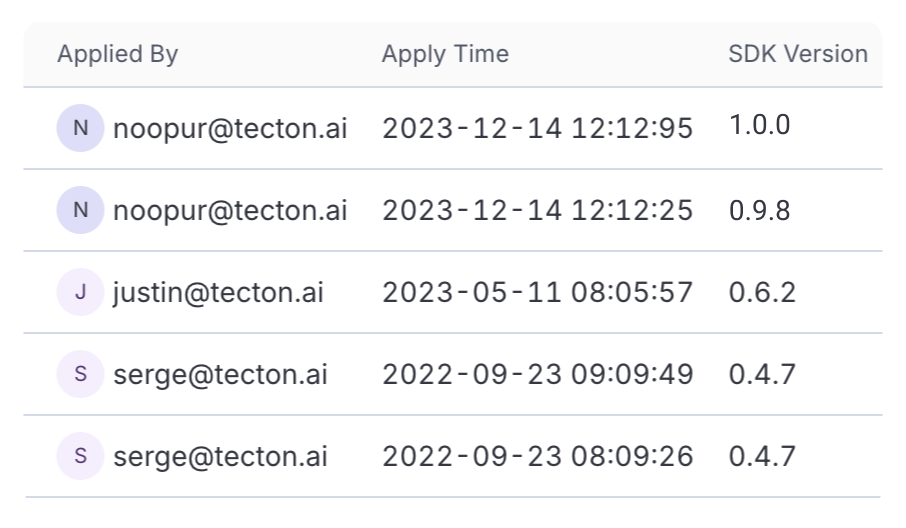The image size is (906, 528).
Task: Click the N avatar beside version 0.9.8
Action: (x=80, y=210)
